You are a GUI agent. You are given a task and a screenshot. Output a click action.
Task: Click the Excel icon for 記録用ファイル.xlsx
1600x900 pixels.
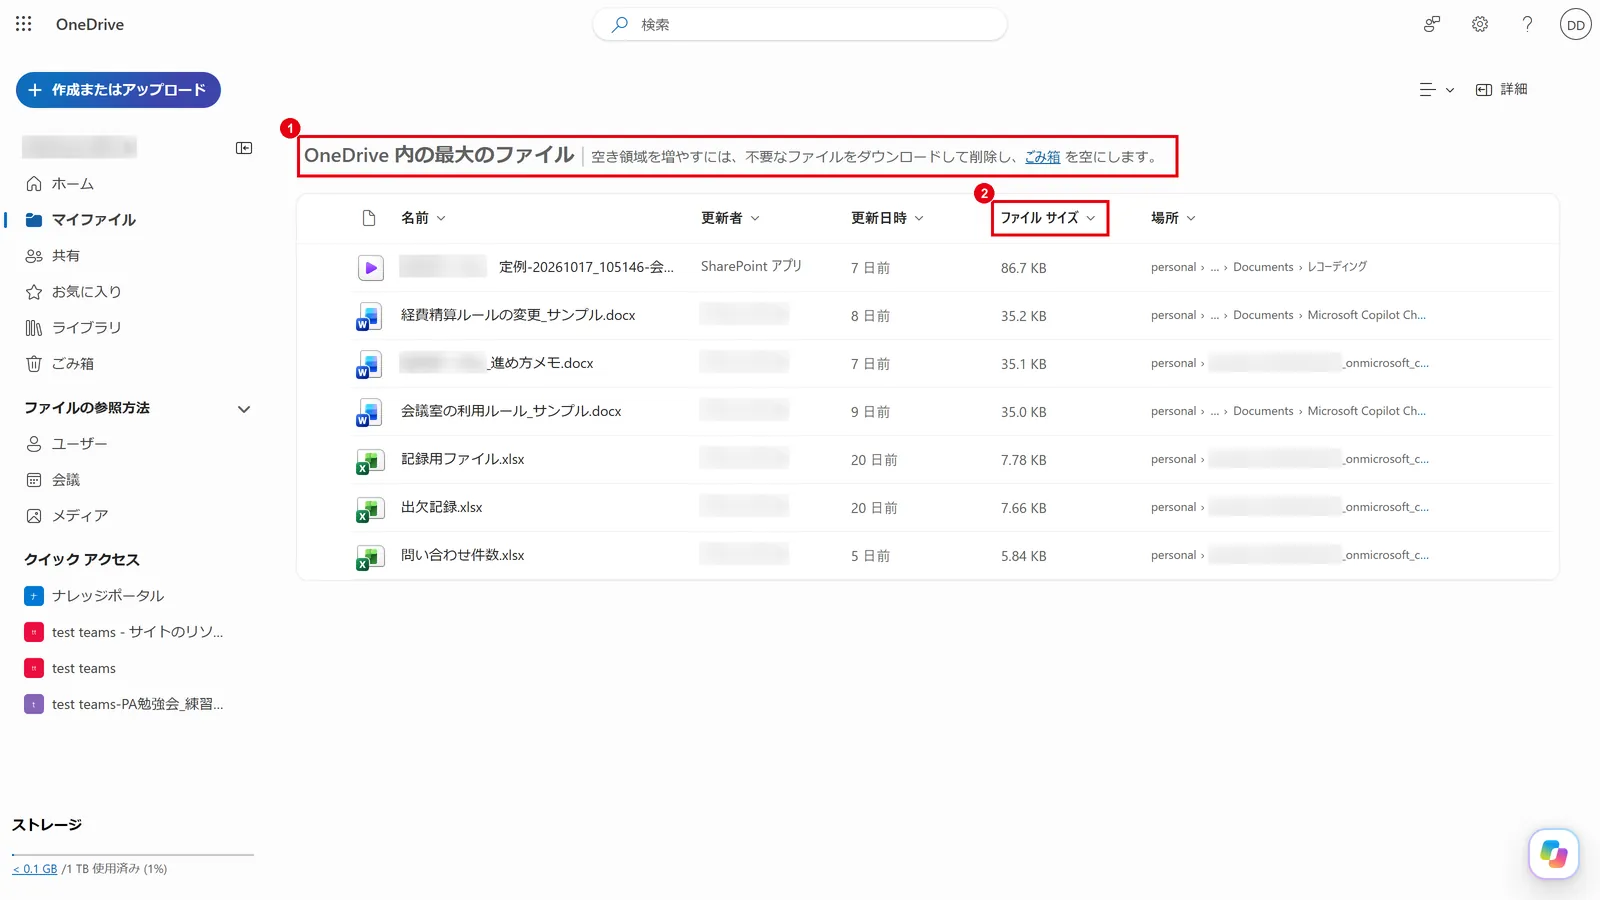click(368, 460)
